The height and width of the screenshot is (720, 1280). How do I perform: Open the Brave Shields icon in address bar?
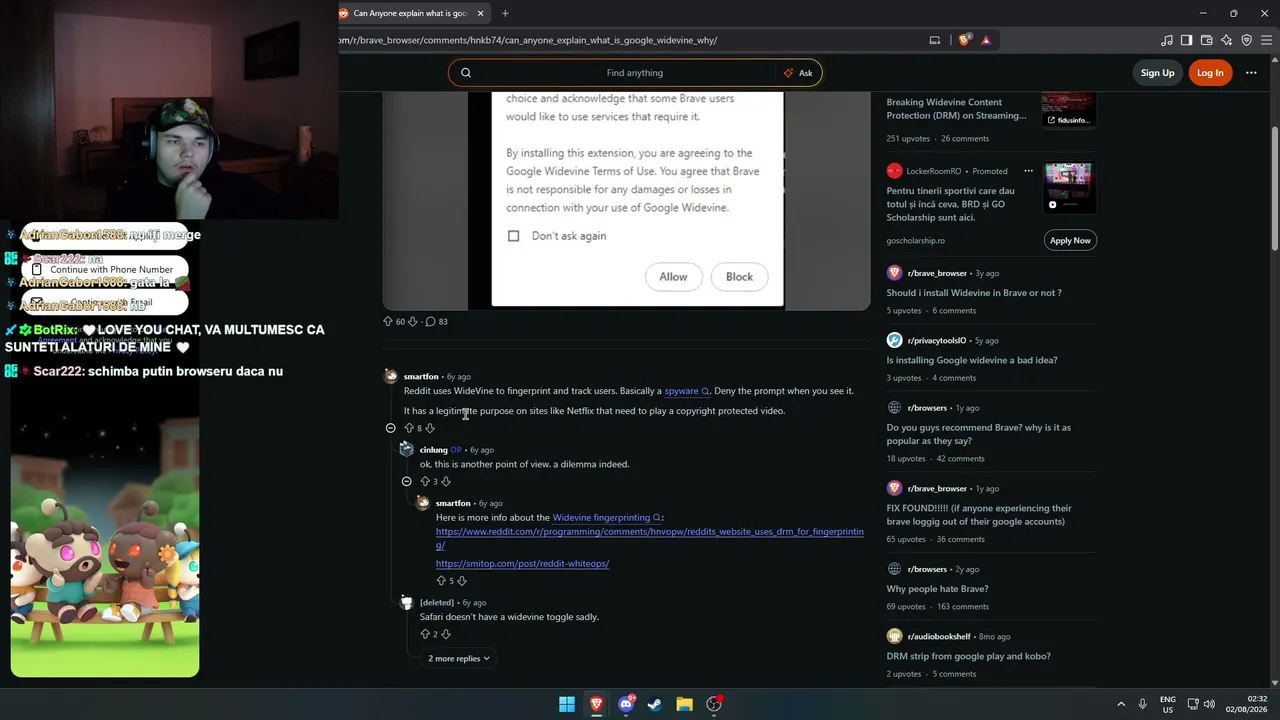(x=965, y=40)
